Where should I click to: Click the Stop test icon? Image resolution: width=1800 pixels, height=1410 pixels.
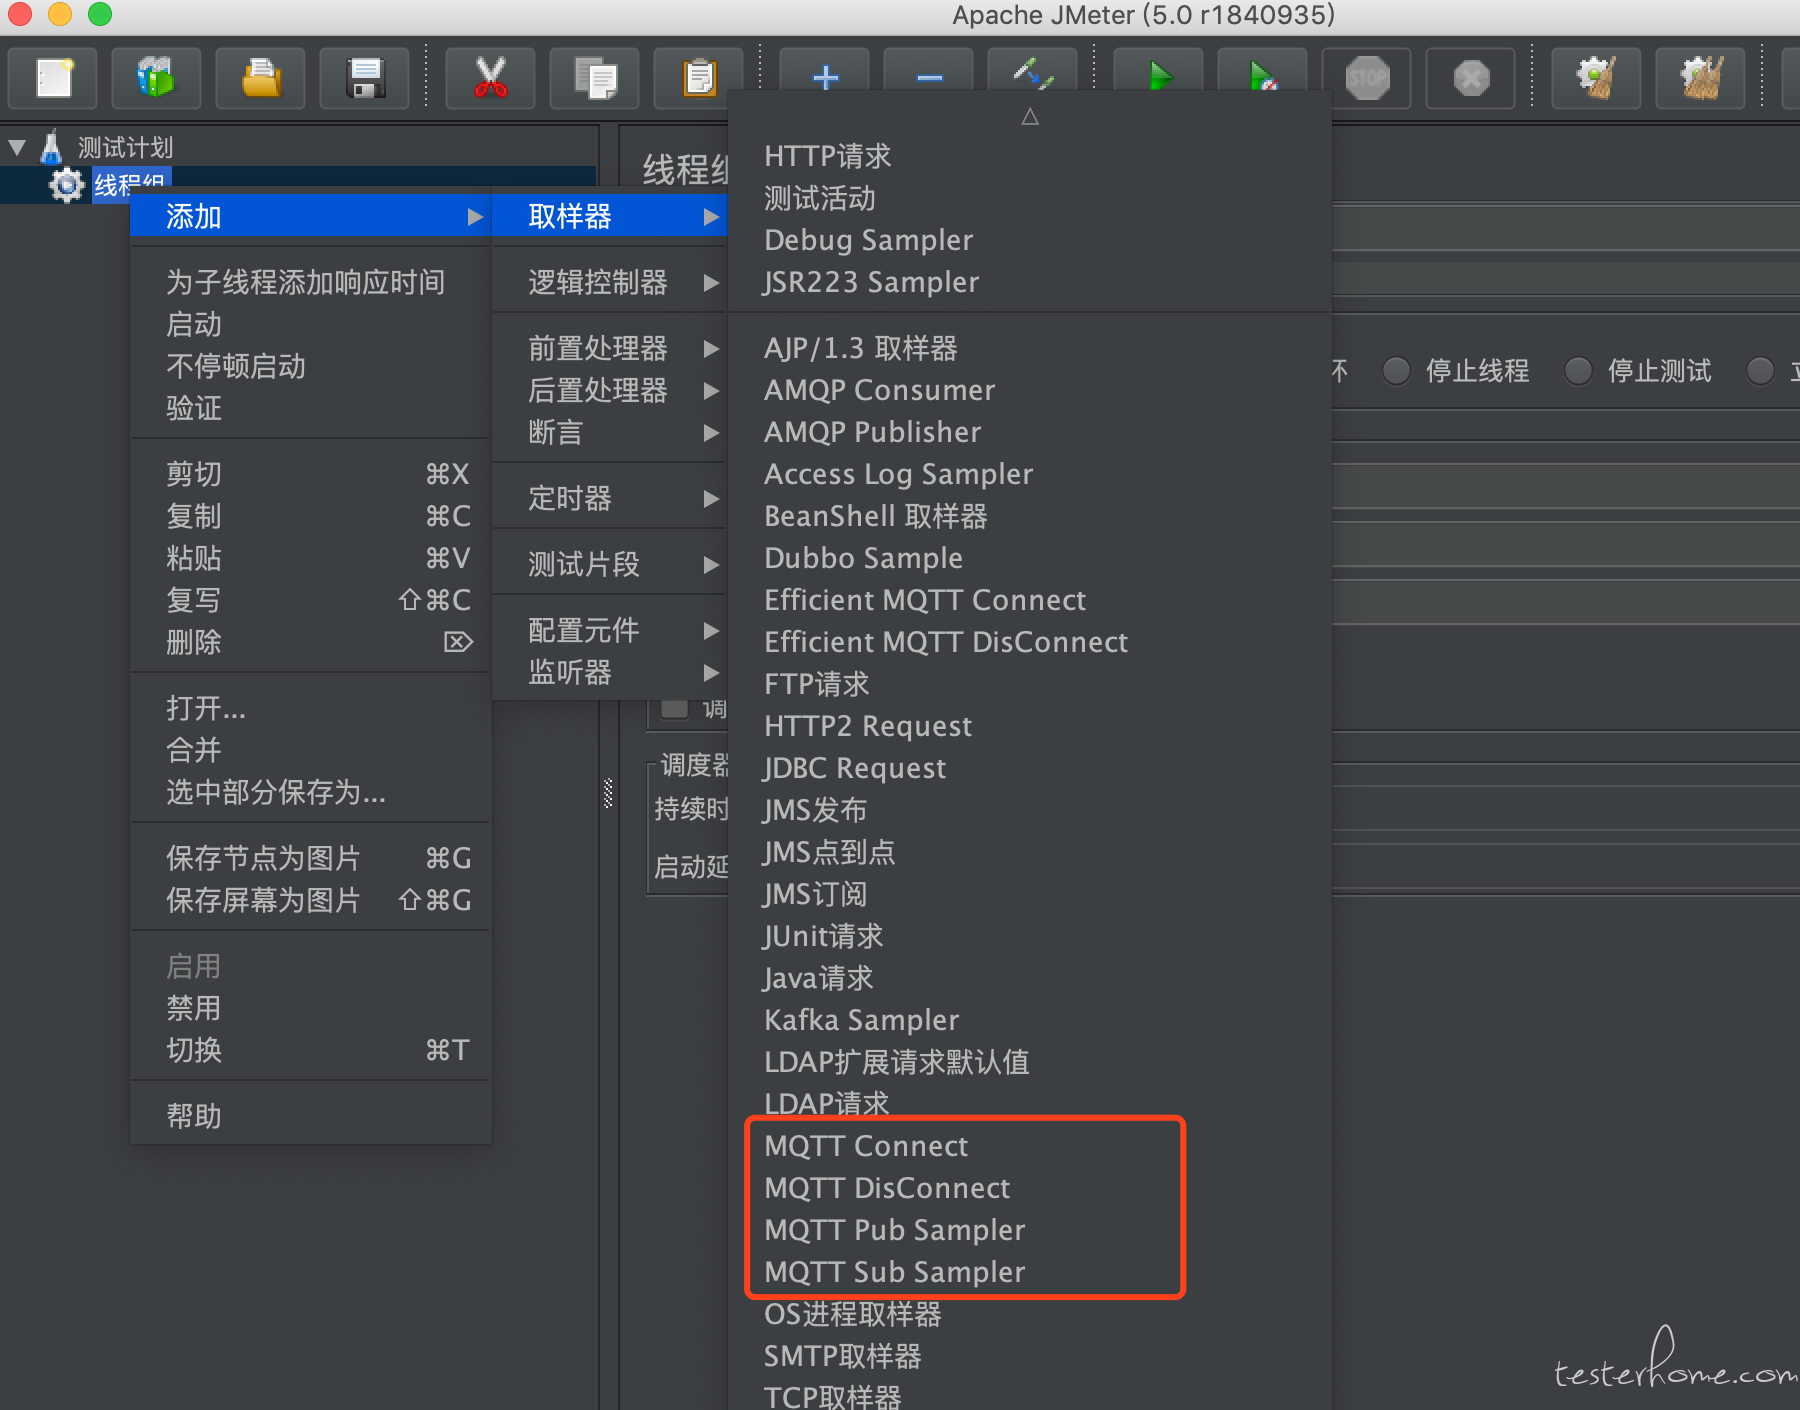pyautogui.click(x=1366, y=78)
